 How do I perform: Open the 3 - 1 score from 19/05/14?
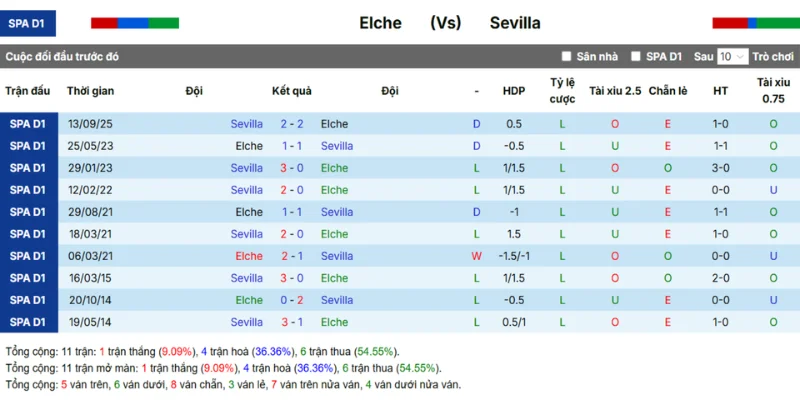(292, 322)
